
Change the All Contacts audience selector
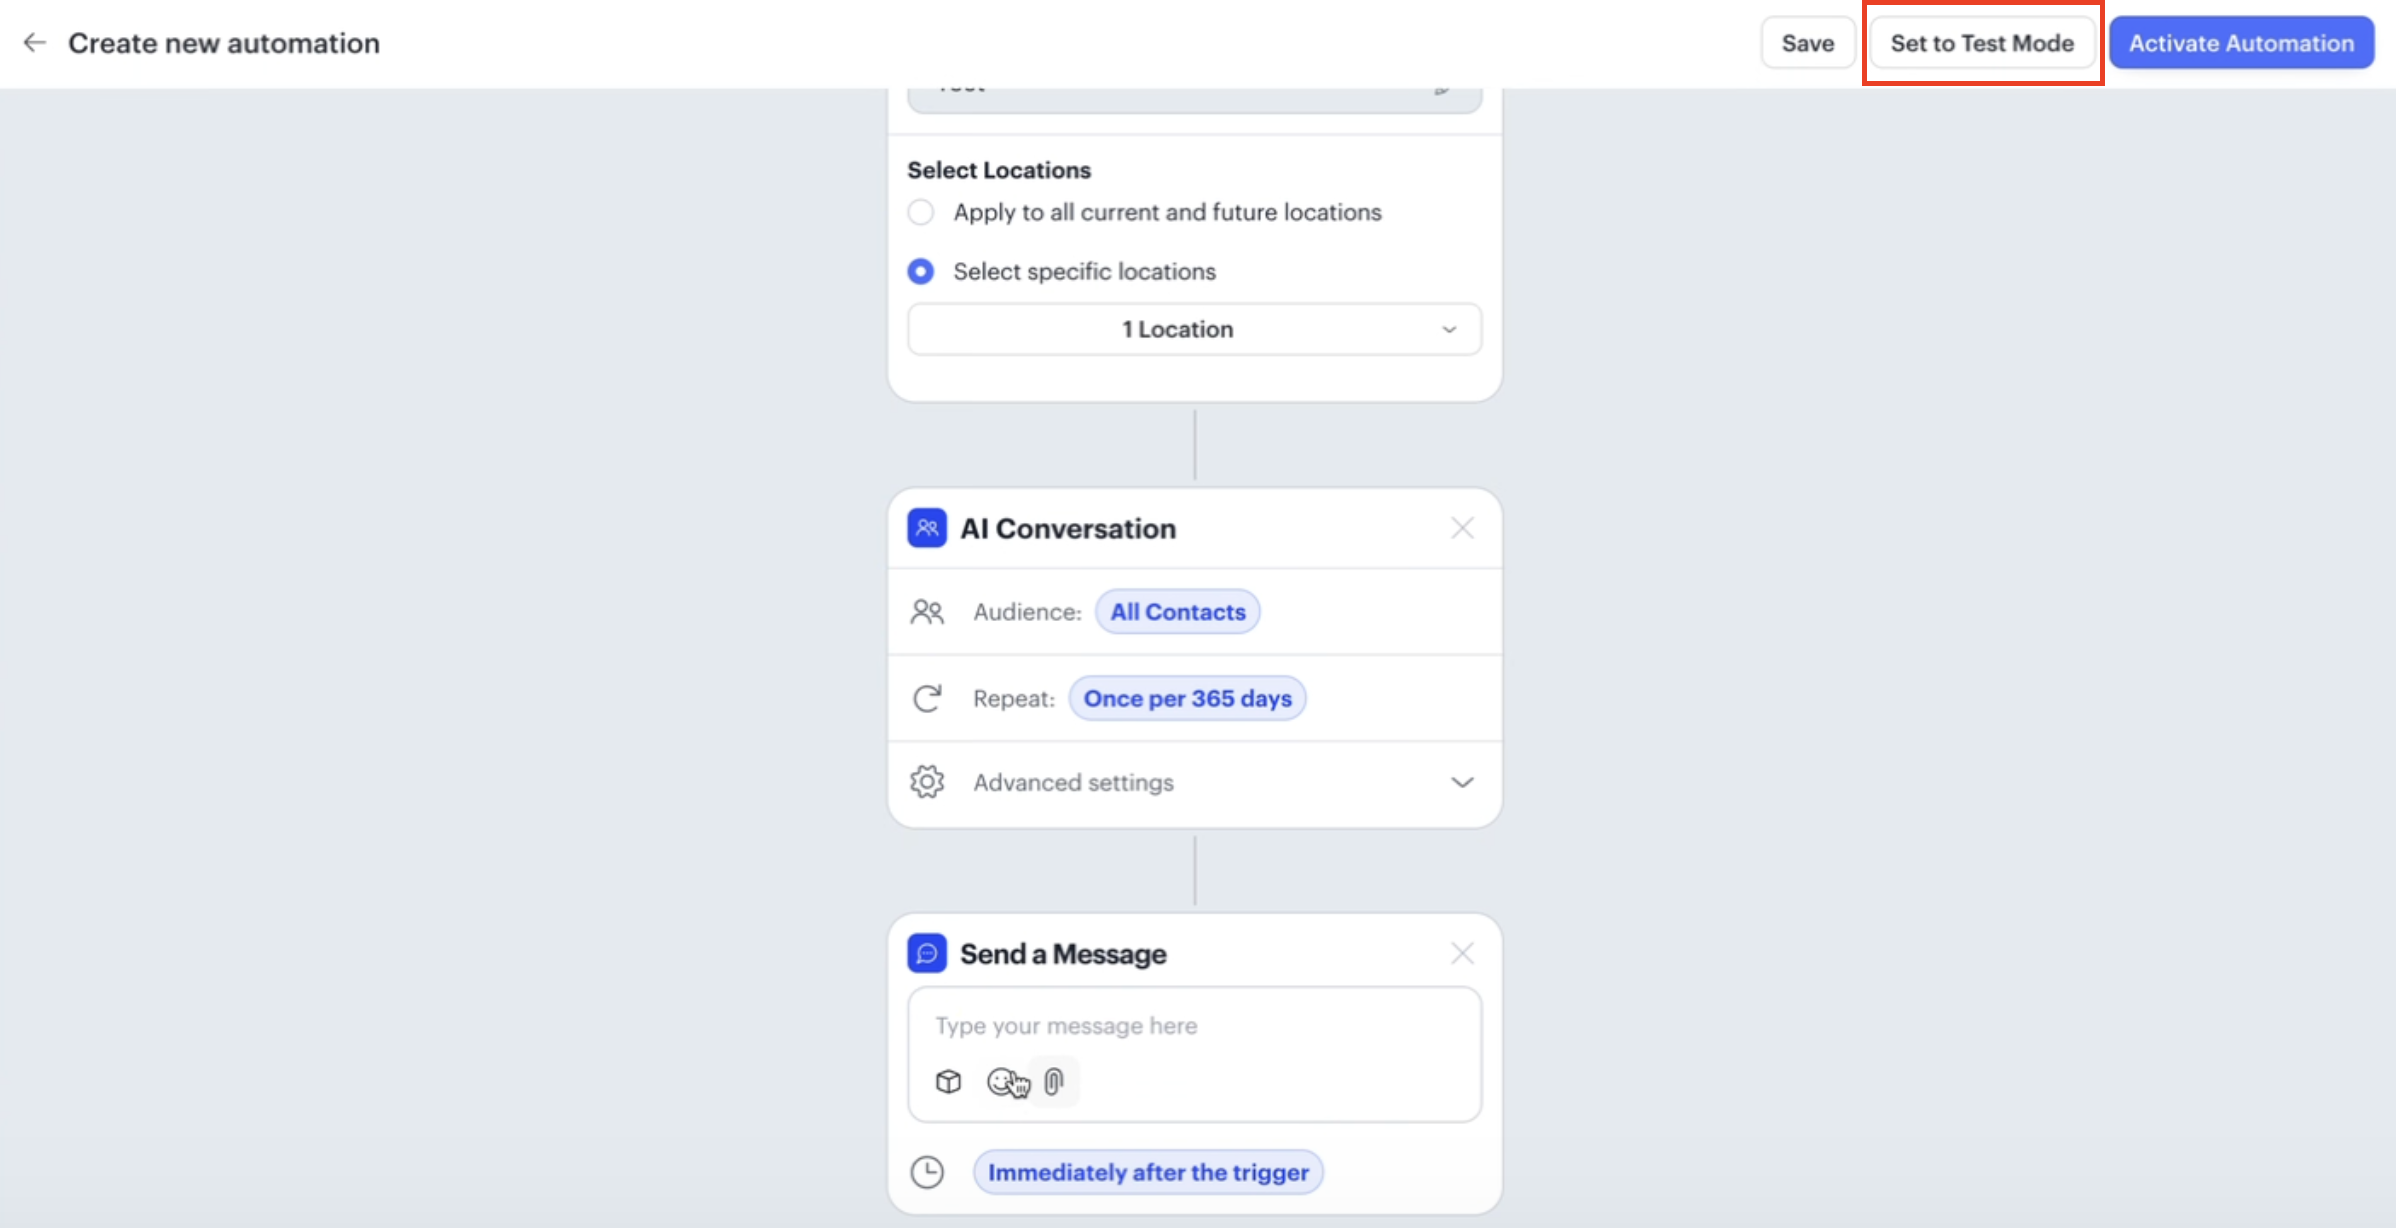click(1177, 612)
